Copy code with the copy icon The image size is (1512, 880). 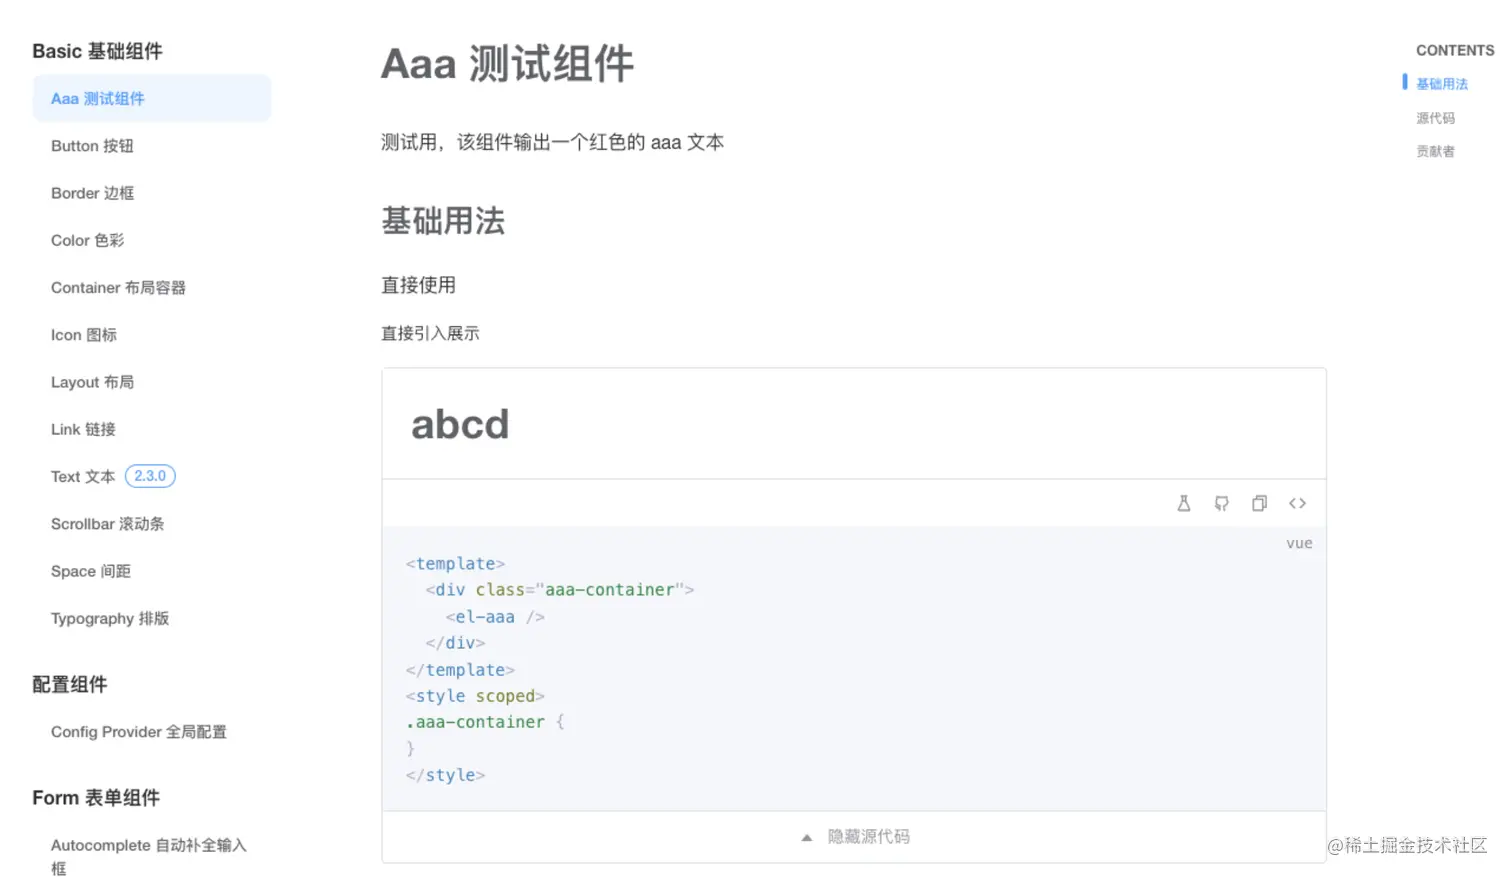tap(1260, 503)
